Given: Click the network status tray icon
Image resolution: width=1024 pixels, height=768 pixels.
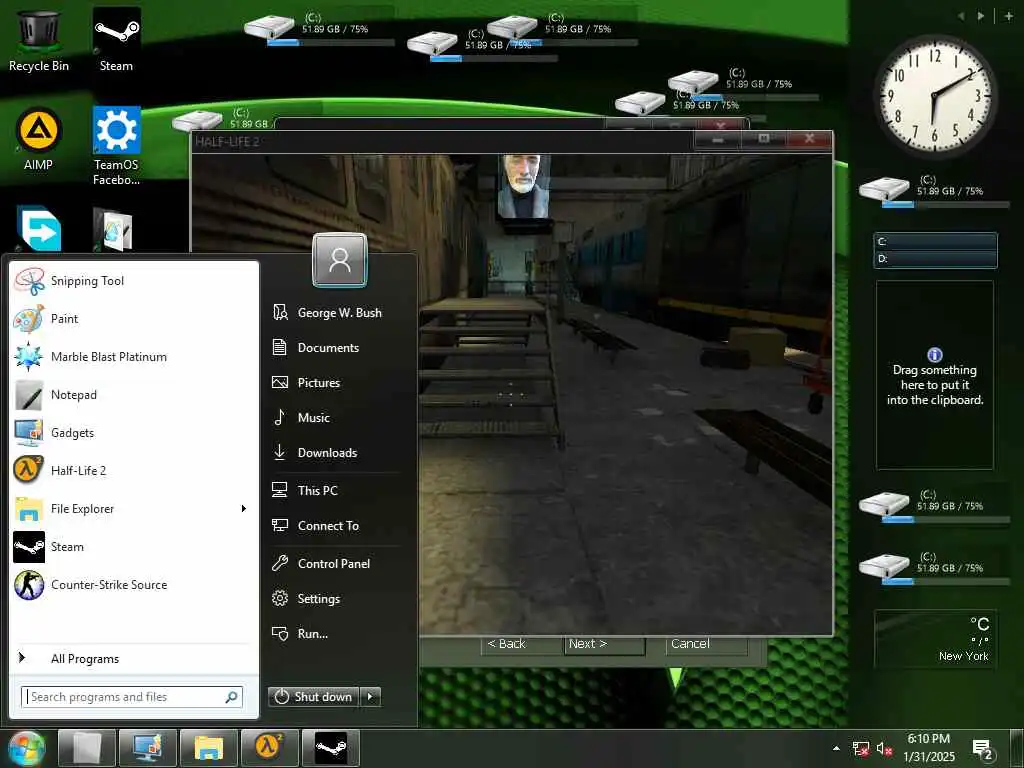Looking at the screenshot, I should pos(861,748).
